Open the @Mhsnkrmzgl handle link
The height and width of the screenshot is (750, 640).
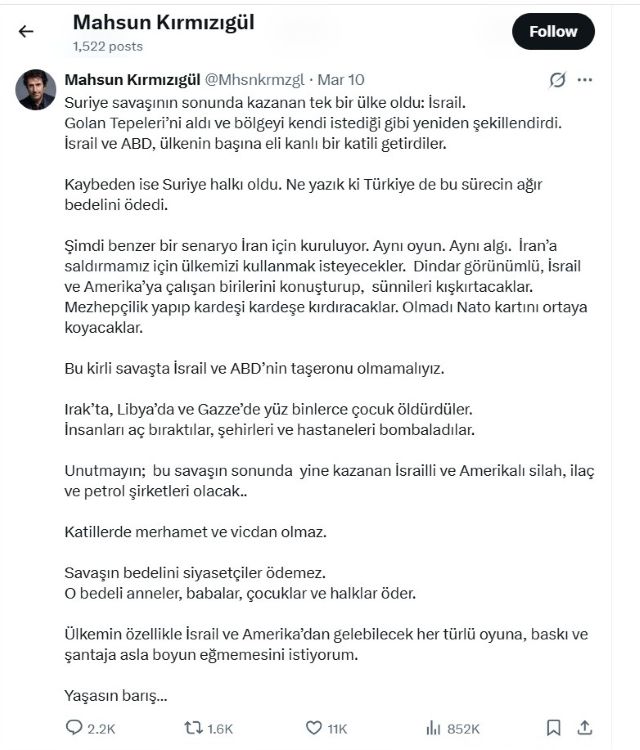(x=254, y=80)
